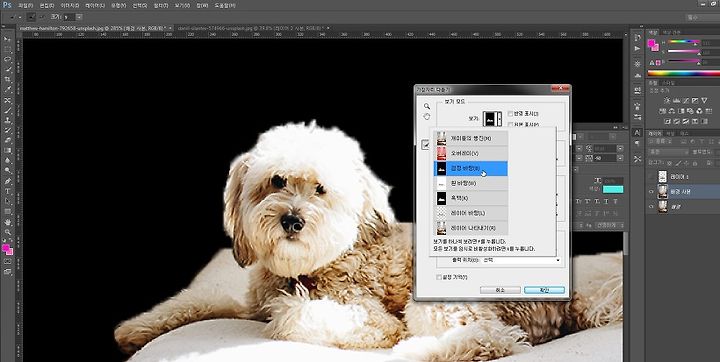The height and width of the screenshot is (362, 720).
Task: Switch to 색상 견본 swatches tab
Action: pyautogui.click(x=670, y=32)
